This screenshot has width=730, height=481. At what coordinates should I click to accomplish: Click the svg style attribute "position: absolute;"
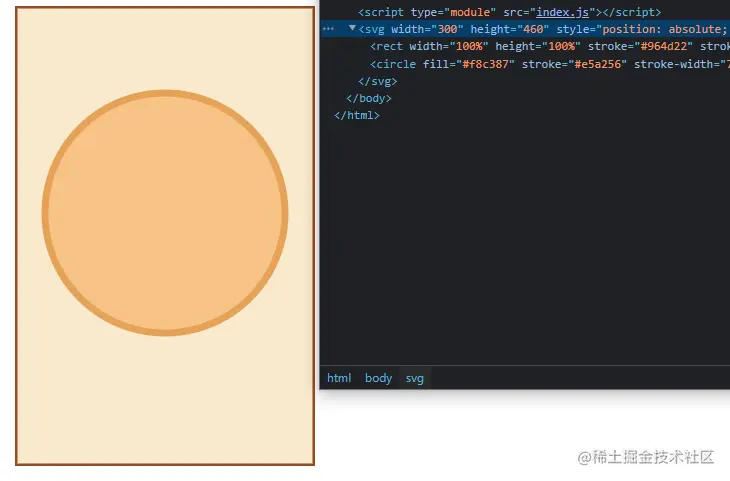pyautogui.click(x=665, y=29)
